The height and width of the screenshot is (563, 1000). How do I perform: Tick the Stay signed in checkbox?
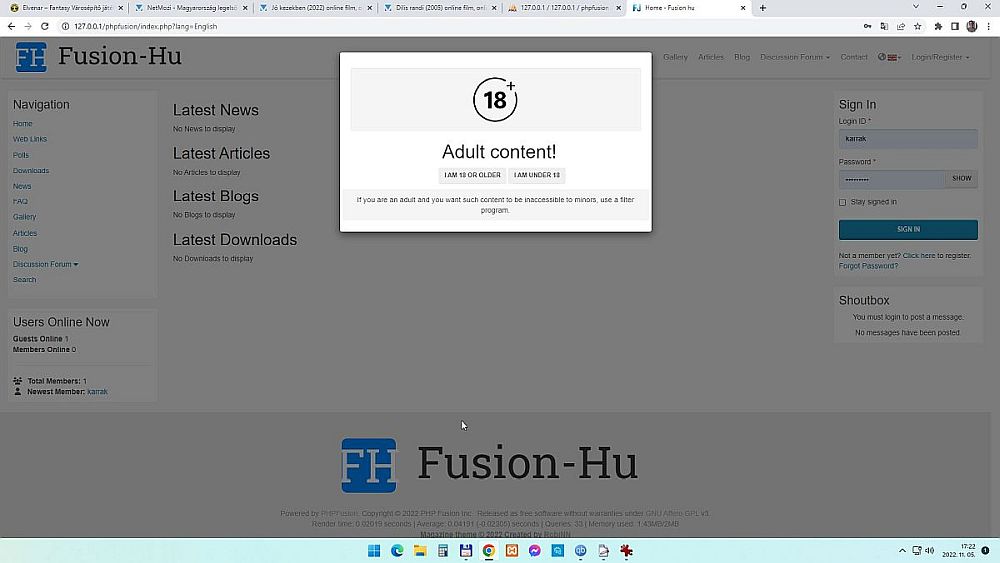point(842,202)
